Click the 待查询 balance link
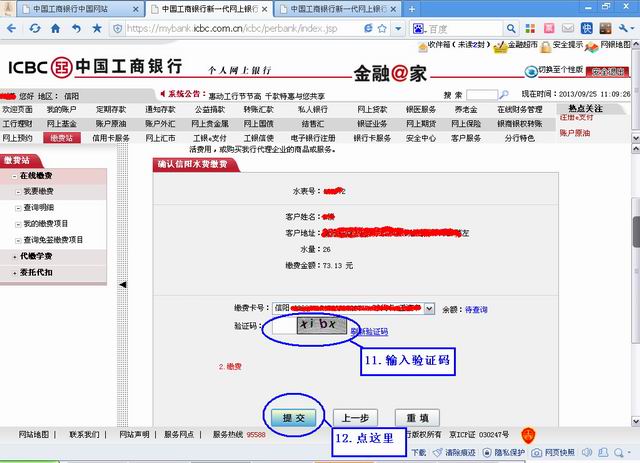 tap(476, 310)
